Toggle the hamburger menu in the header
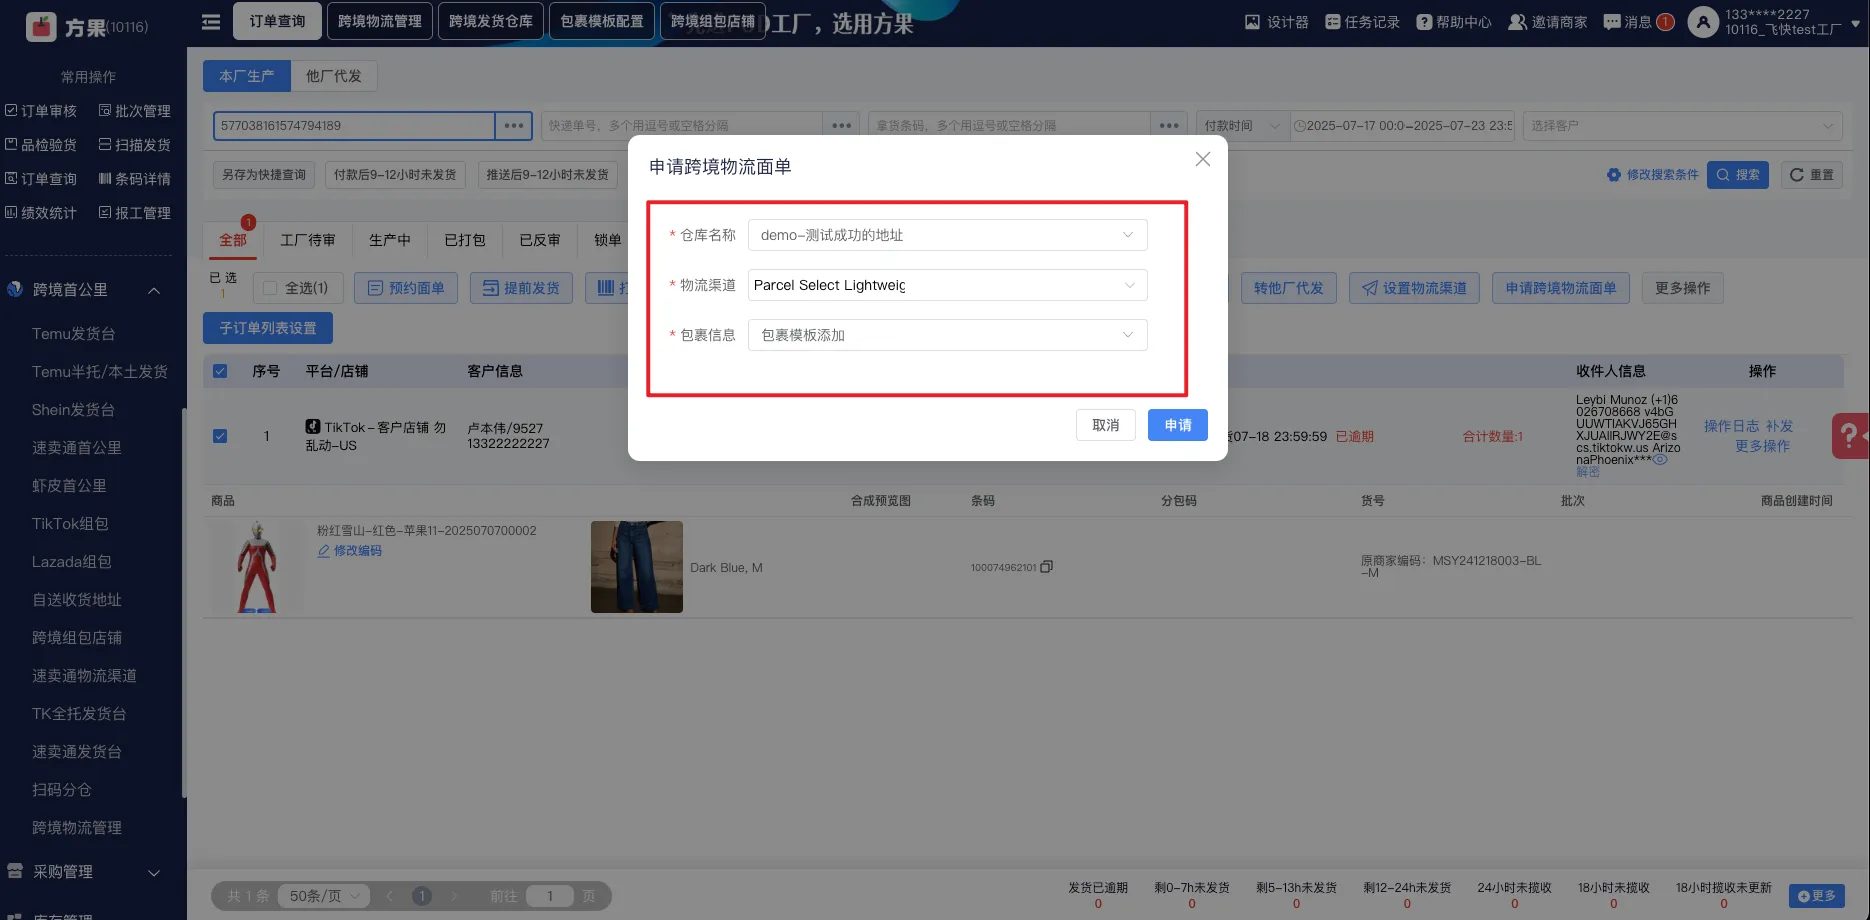1870x920 pixels. pos(211,22)
